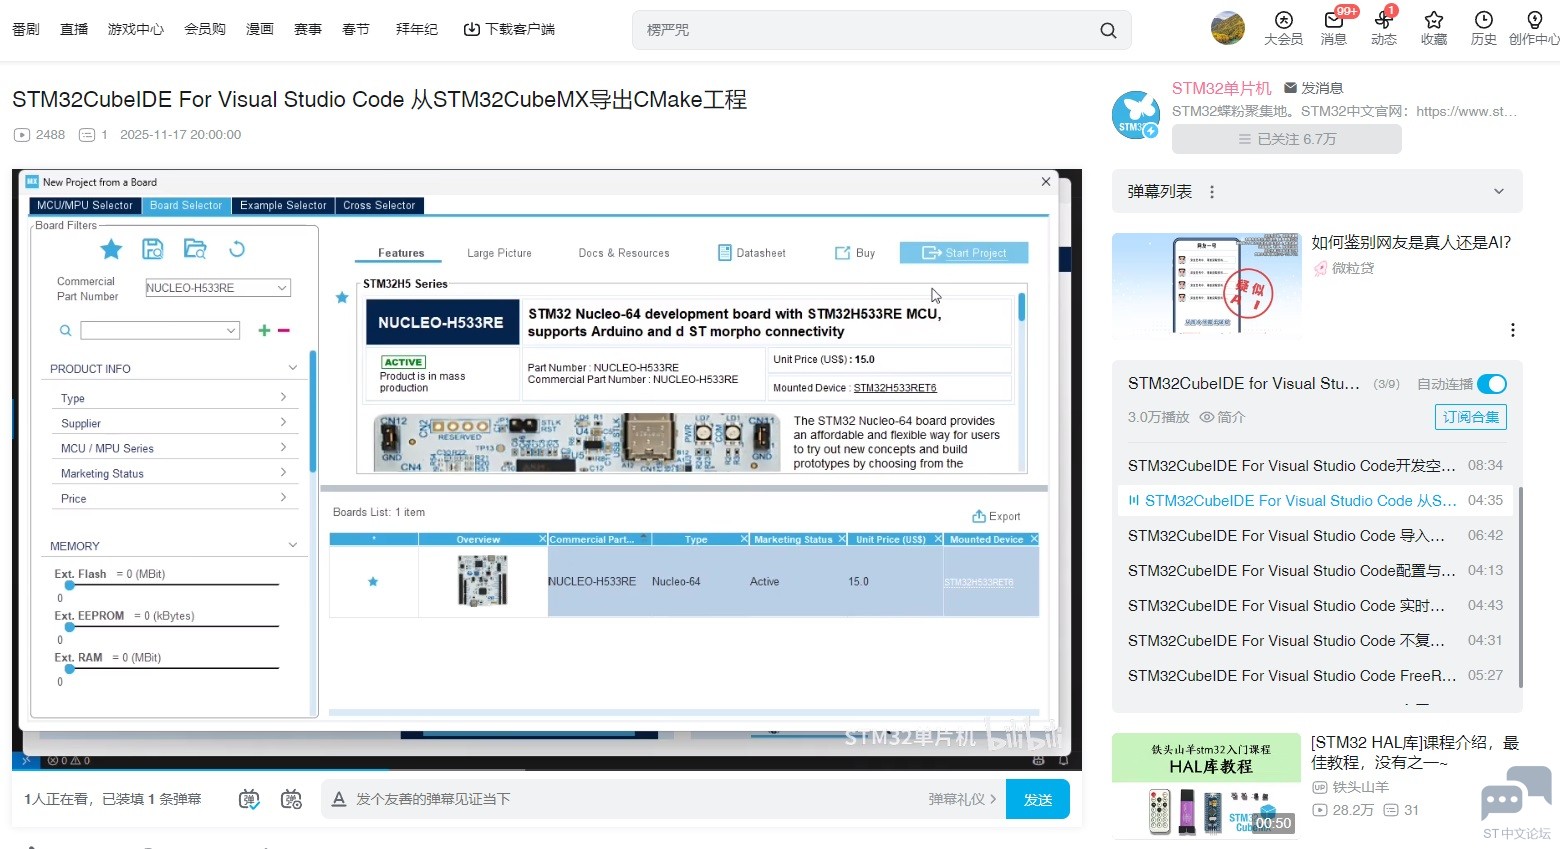Screen dimensions: 1560x849
Task: Click the top search input field
Action: [866, 30]
